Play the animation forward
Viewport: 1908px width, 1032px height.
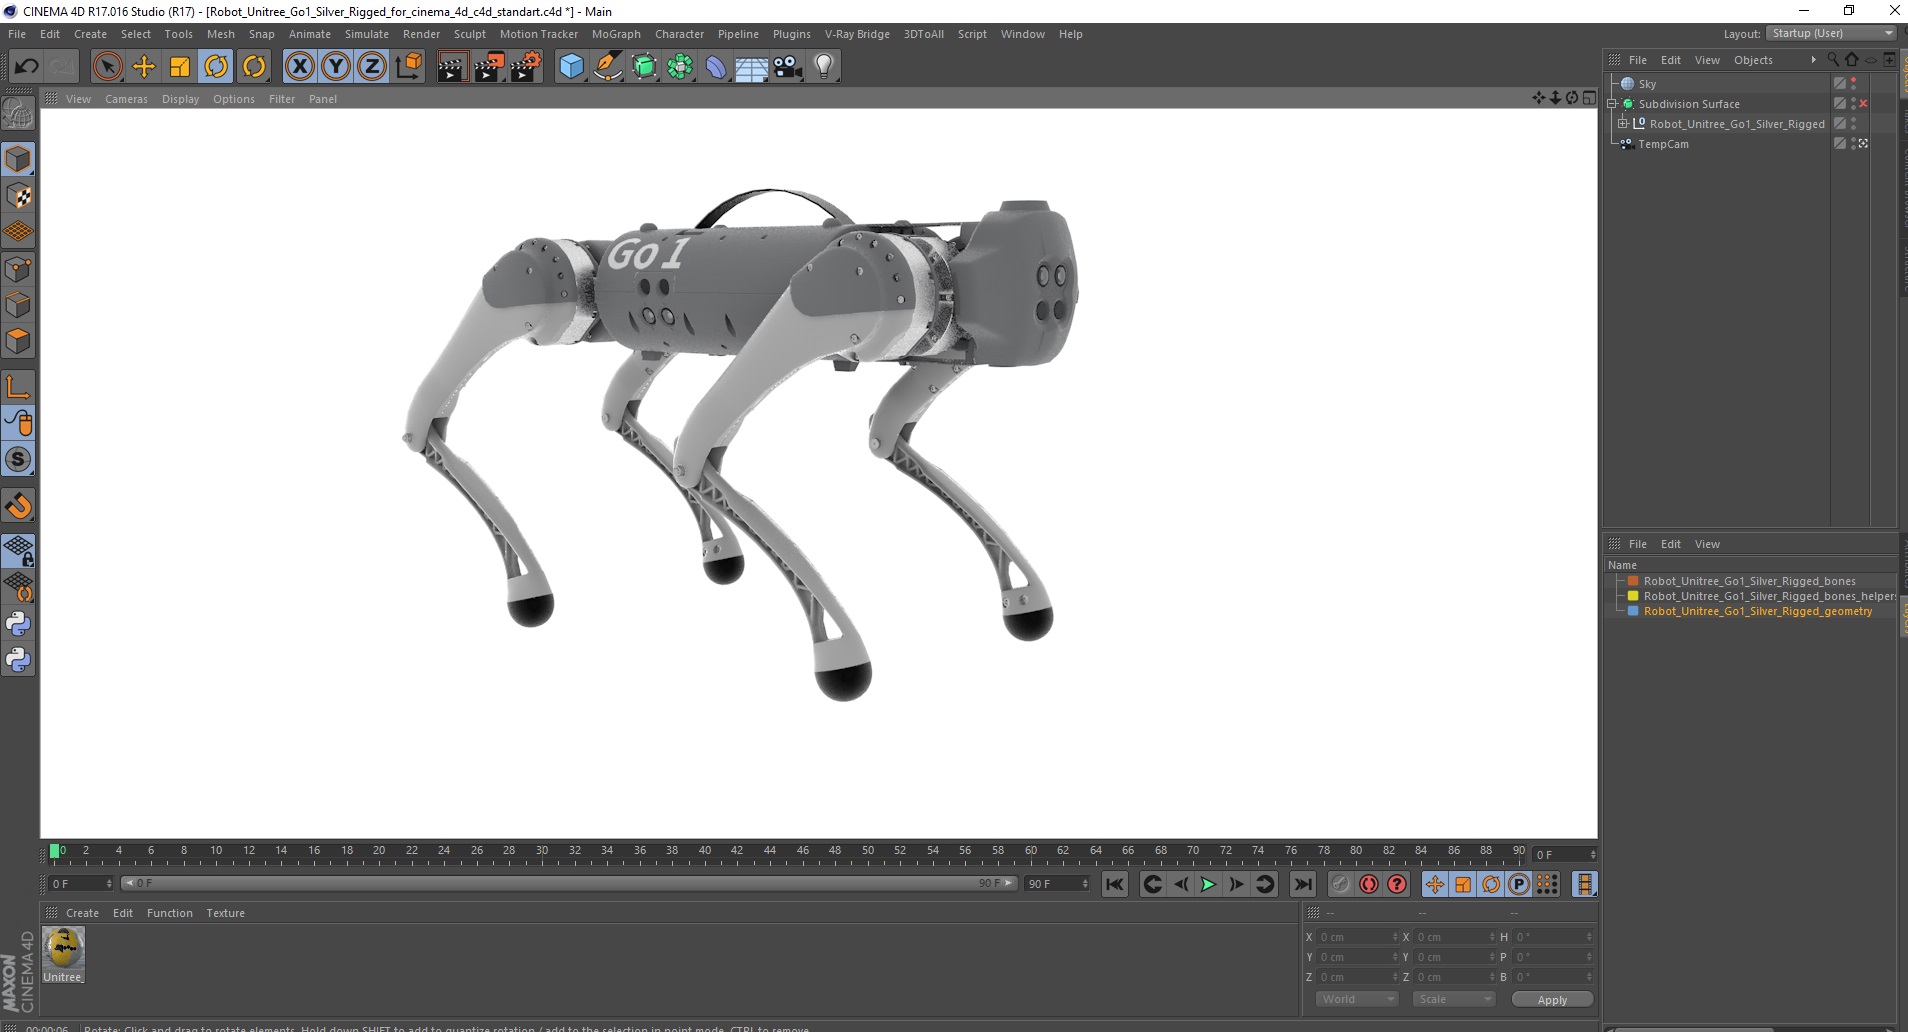[x=1208, y=884]
